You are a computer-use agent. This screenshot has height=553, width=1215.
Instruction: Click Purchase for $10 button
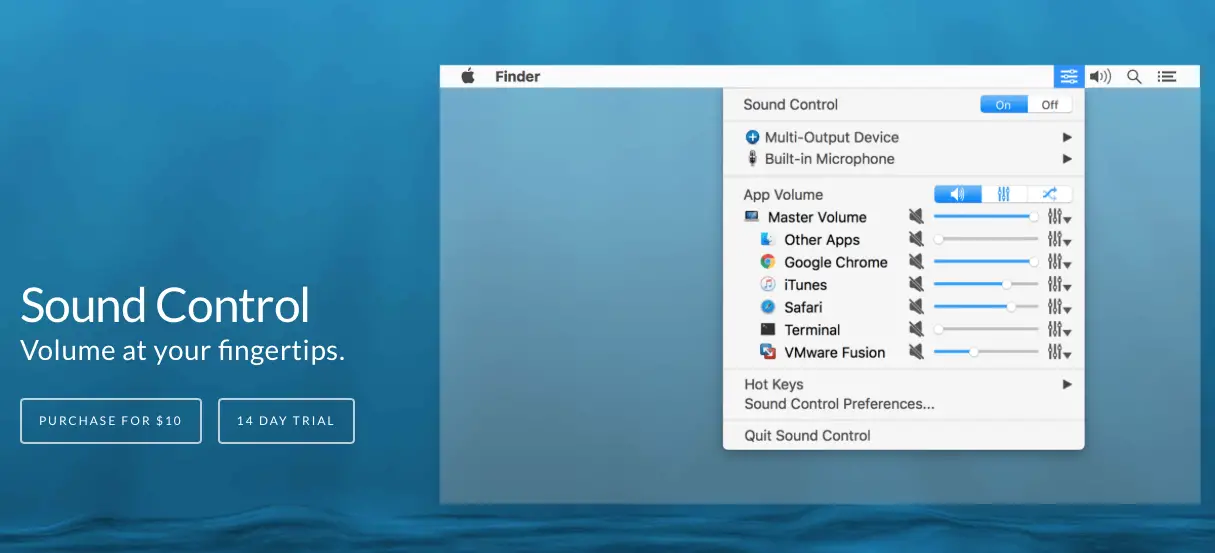111,421
